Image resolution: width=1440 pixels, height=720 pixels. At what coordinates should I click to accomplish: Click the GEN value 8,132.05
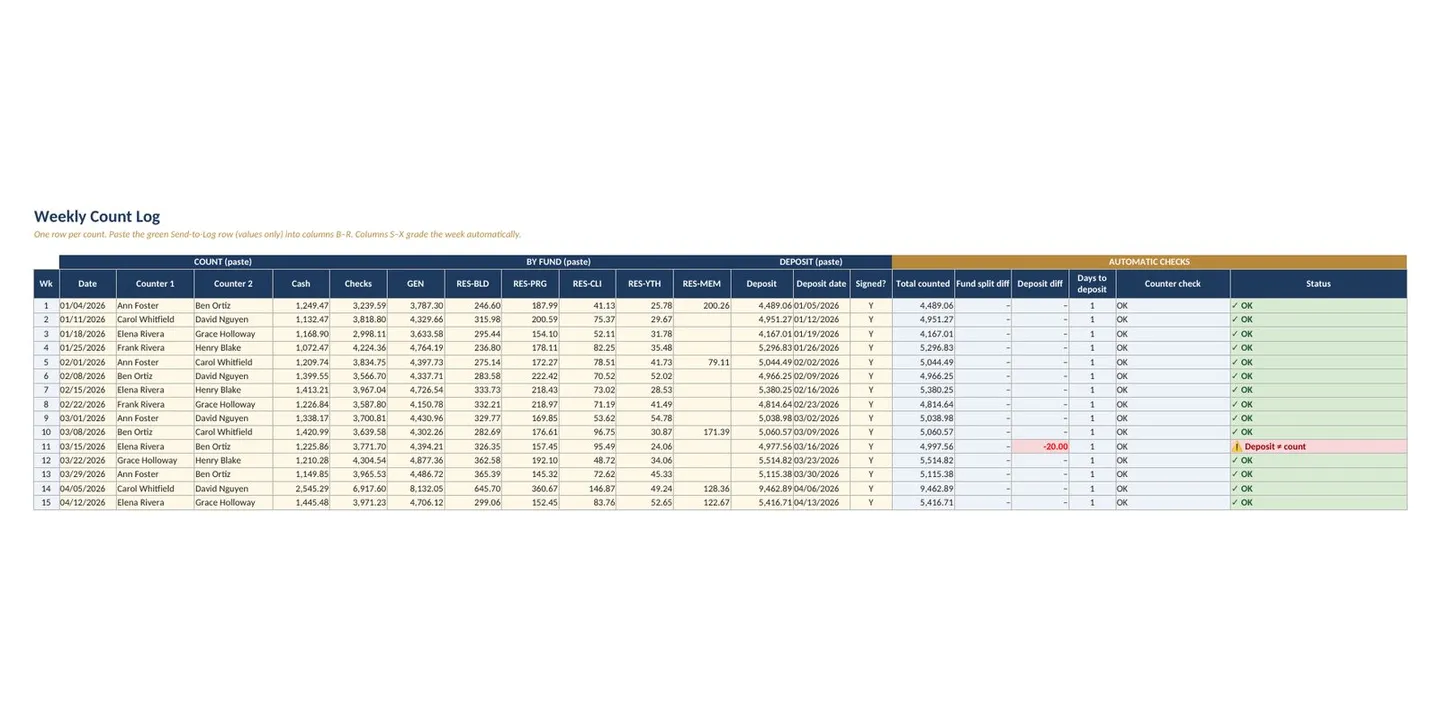point(416,489)
